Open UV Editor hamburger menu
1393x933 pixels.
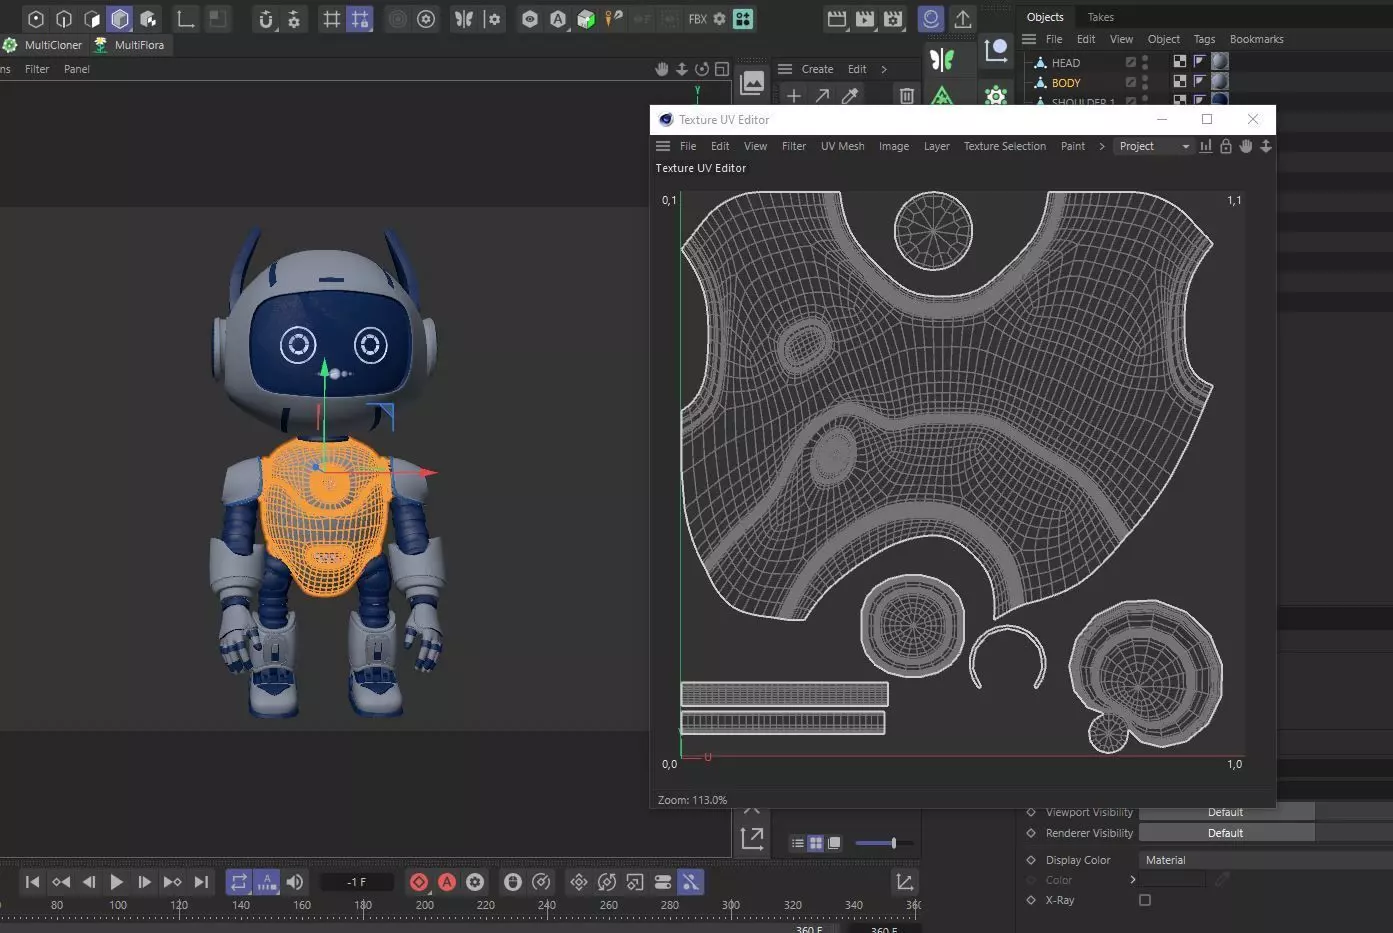point(662,146)
